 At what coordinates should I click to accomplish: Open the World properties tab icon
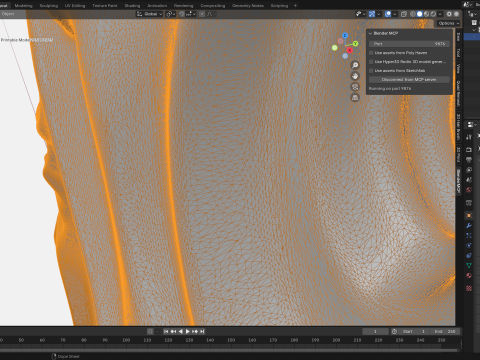(x=469, y=190)
